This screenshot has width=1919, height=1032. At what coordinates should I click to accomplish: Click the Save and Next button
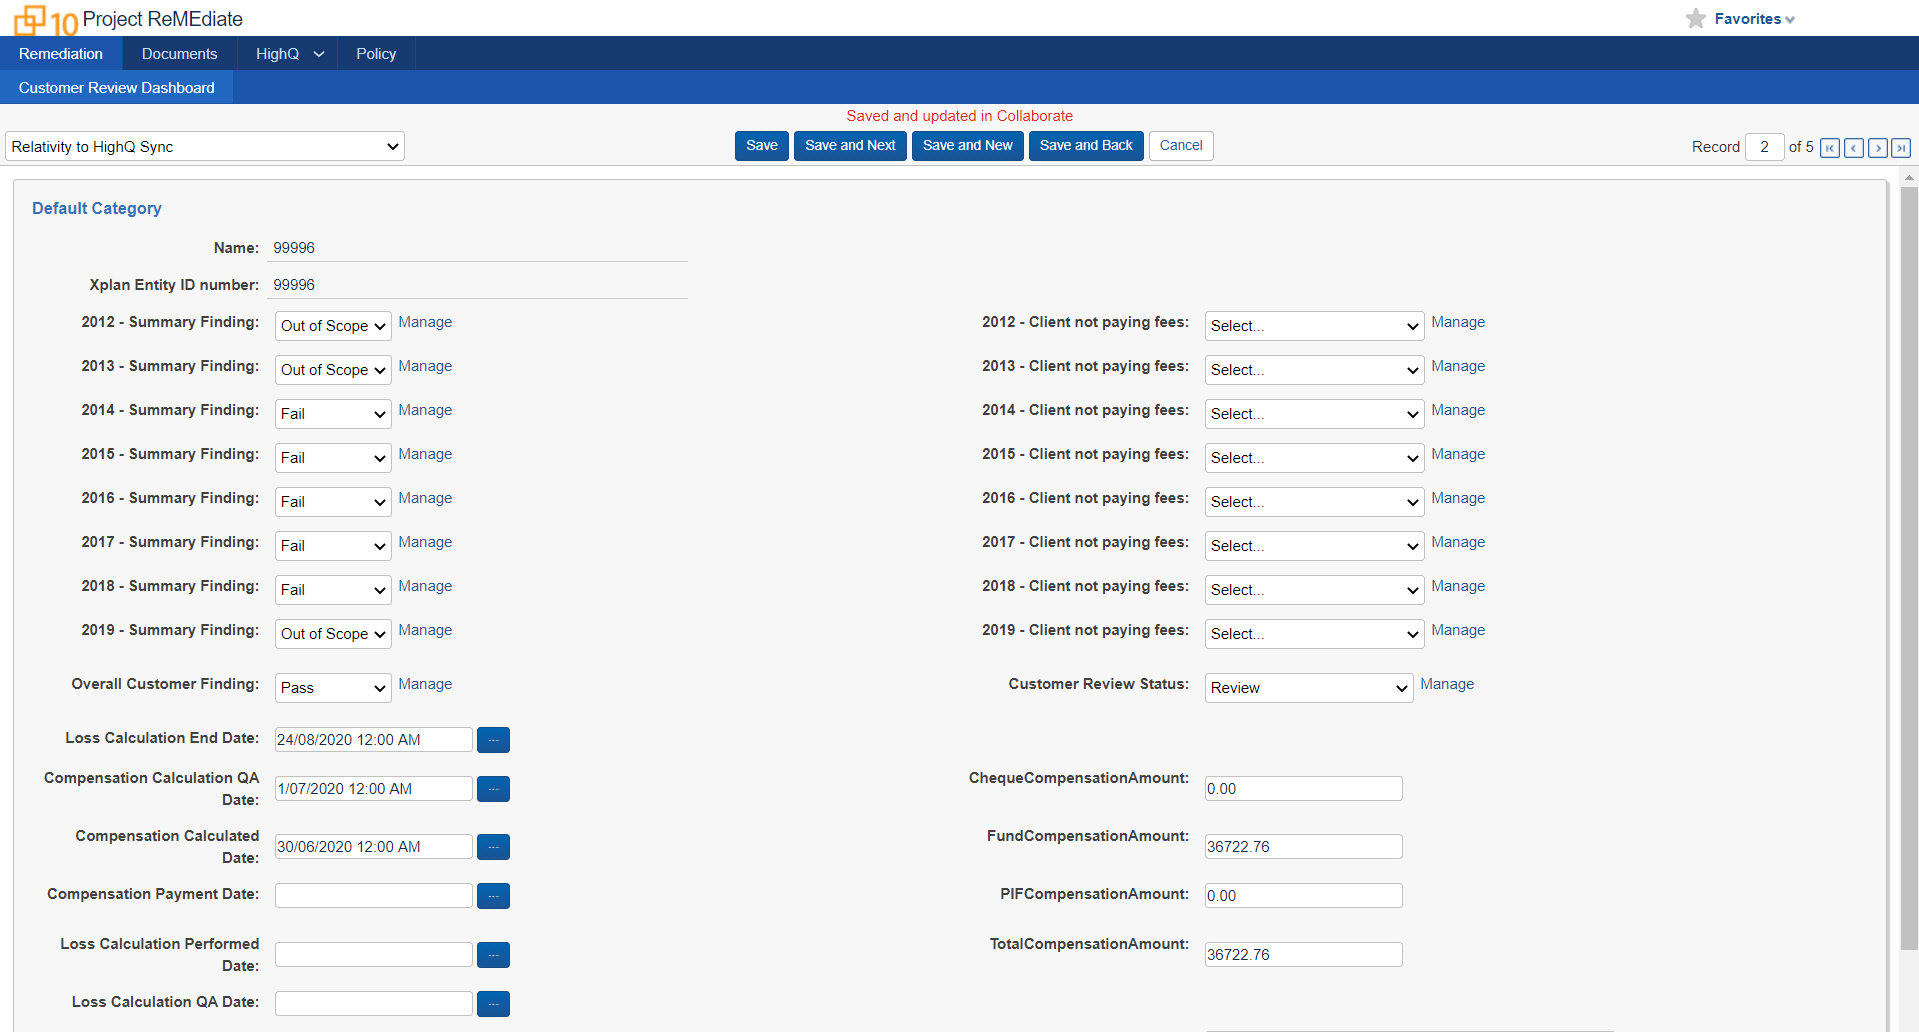(x=849, y=145)
